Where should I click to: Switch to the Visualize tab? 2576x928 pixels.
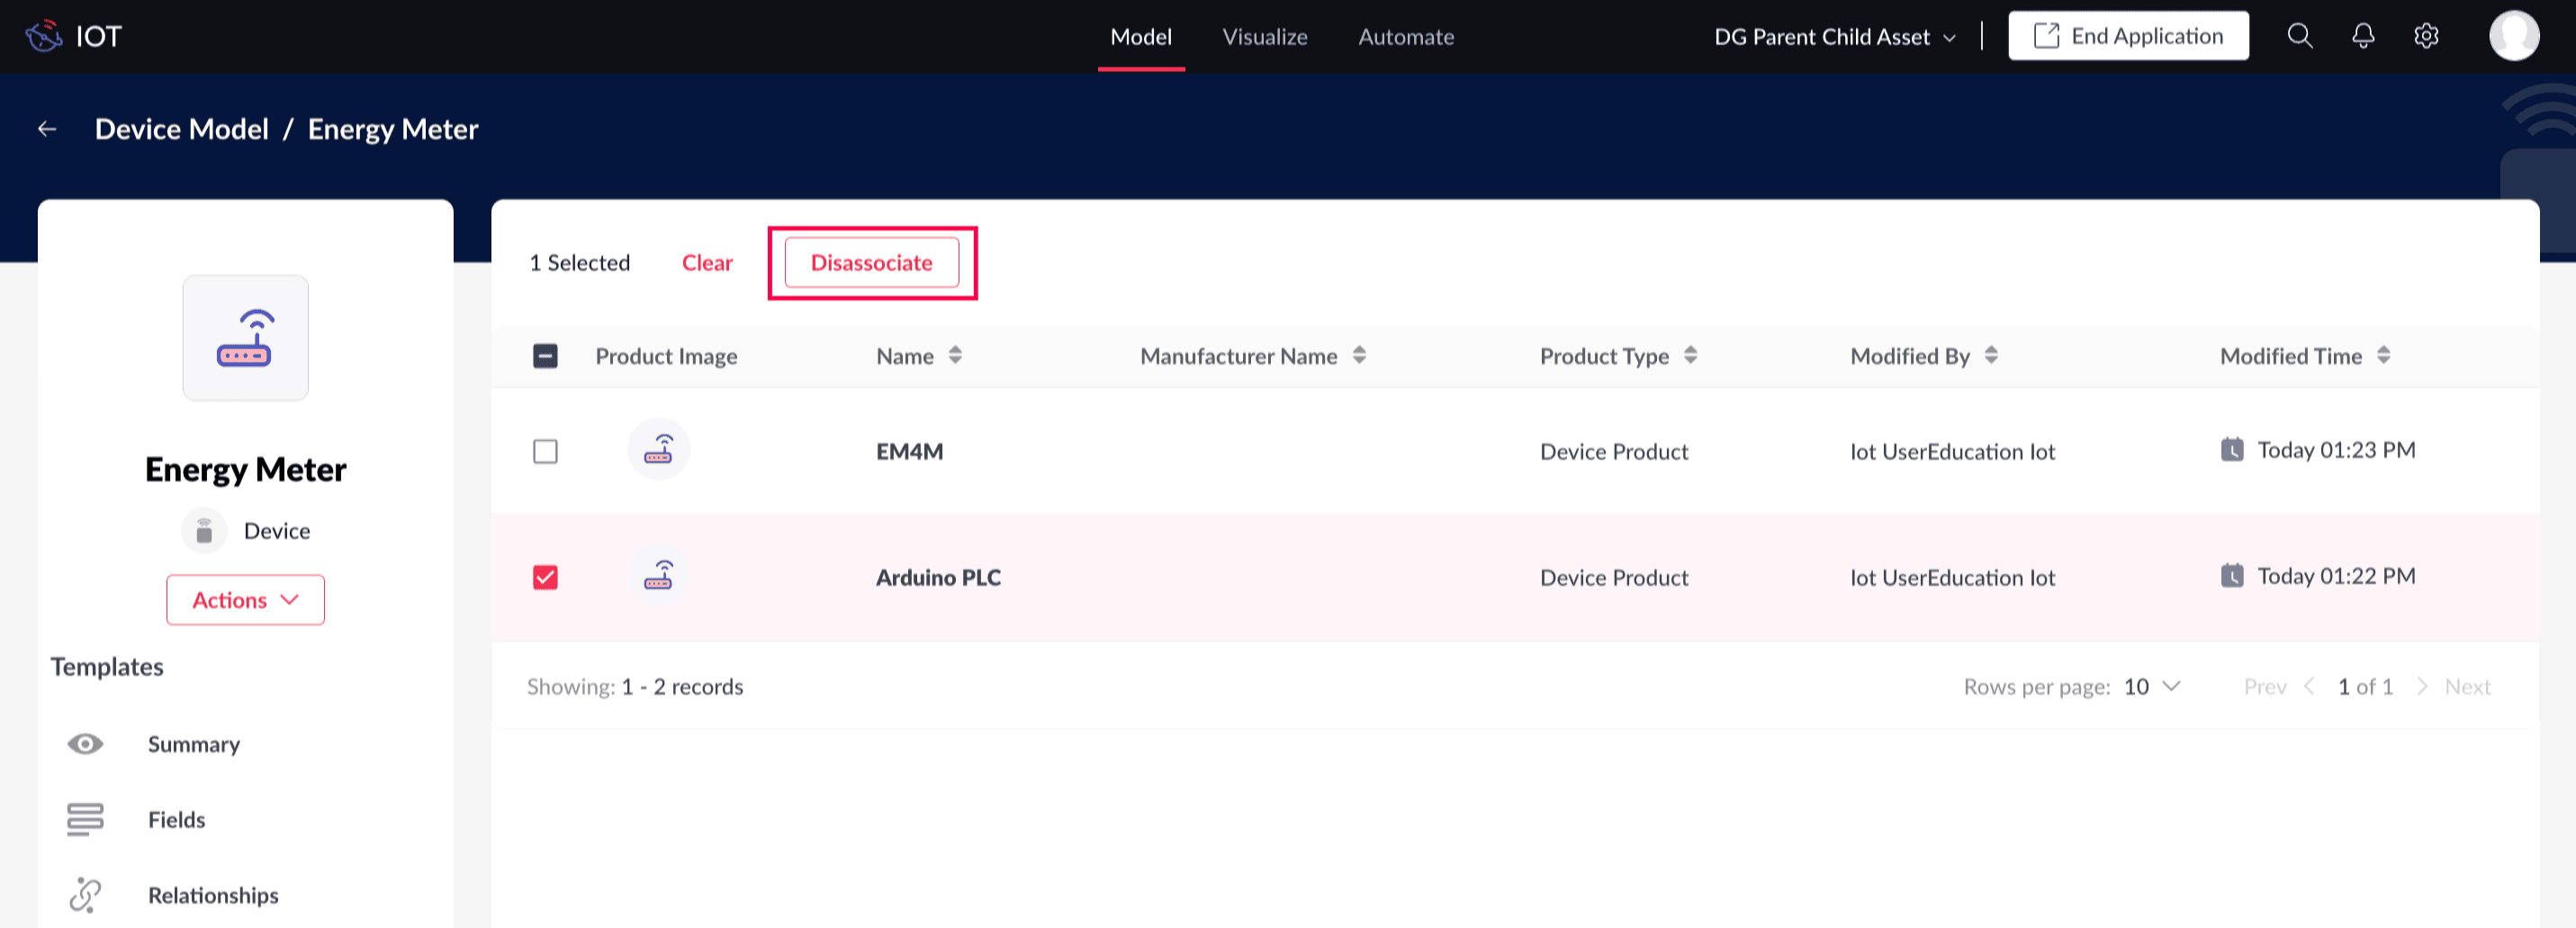1264,37
